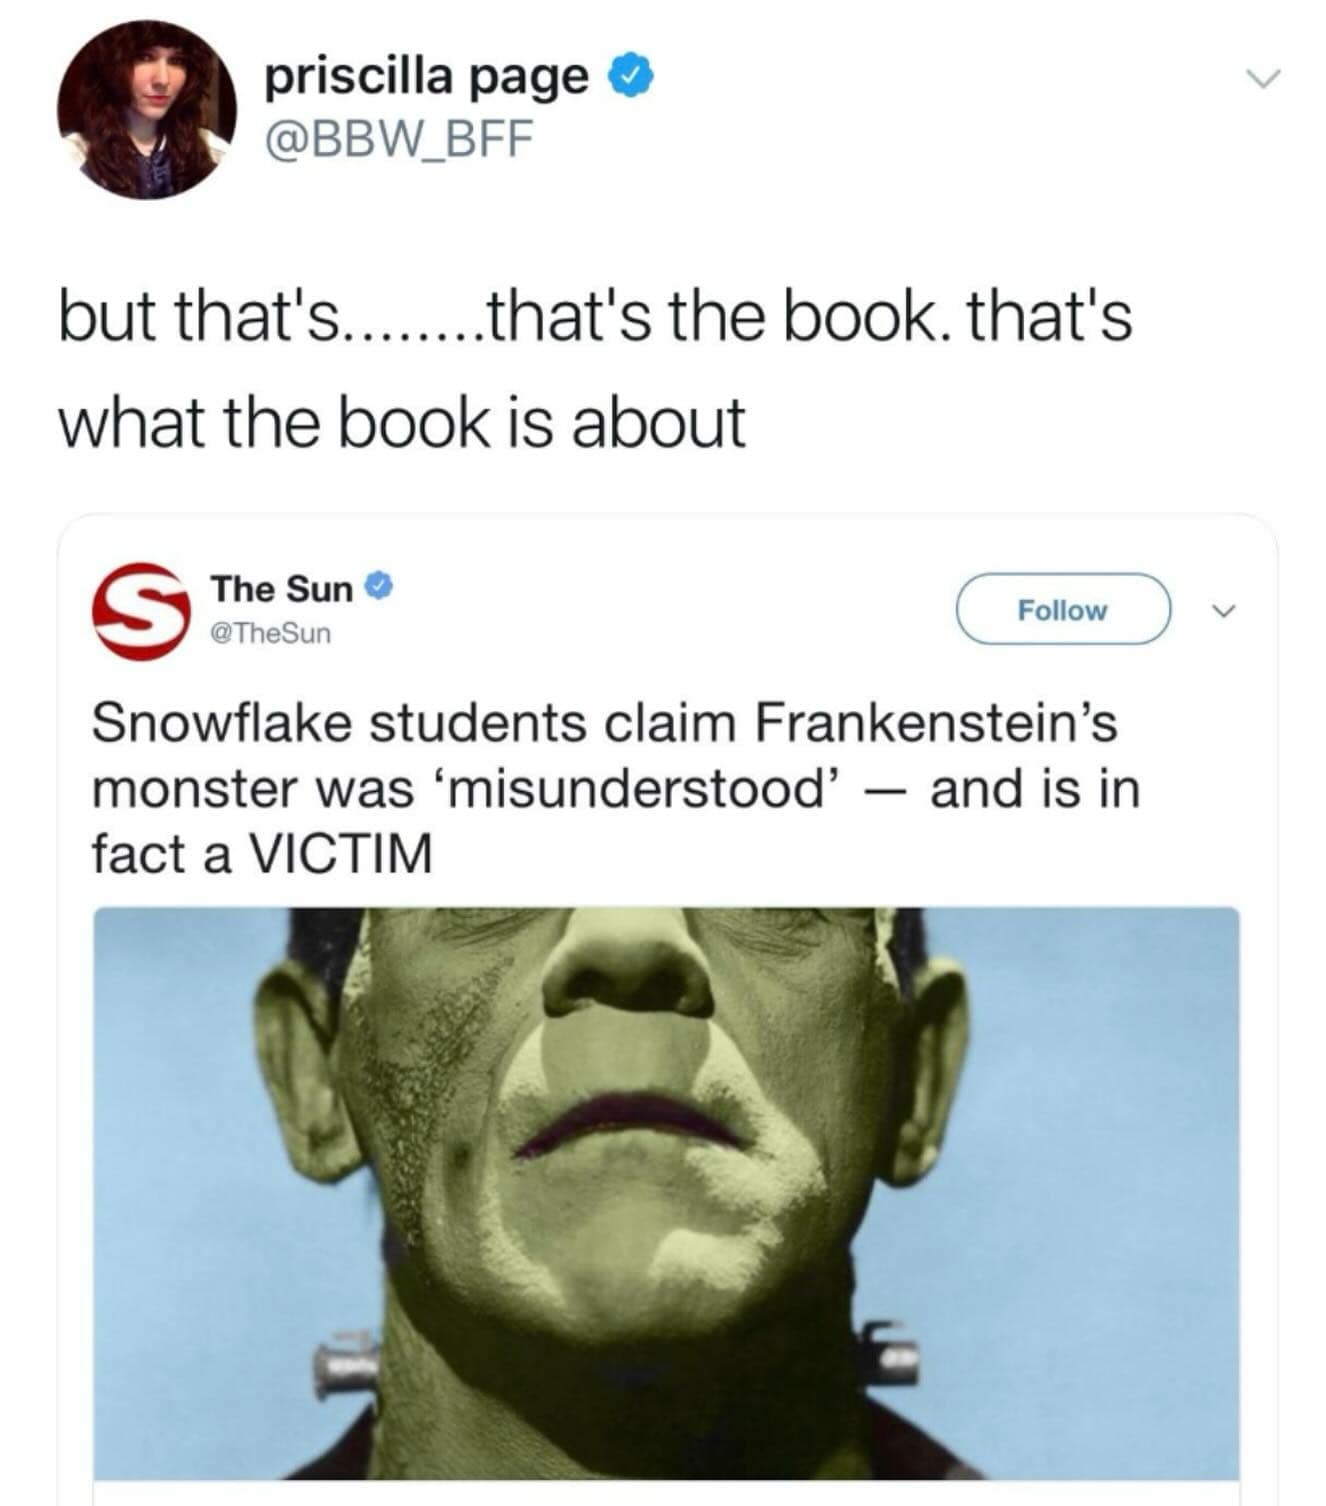Open the chevron menu beside Follow button

[x=1224, y=610]
